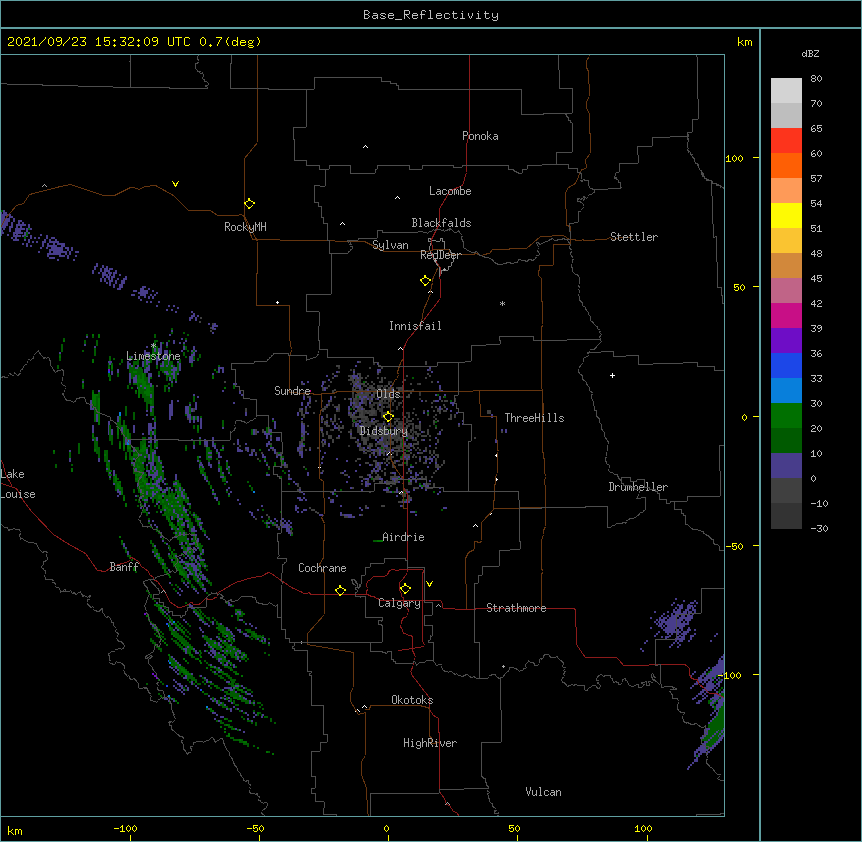The width and height of the screenshot is (862, 842).
Task: Select the red 60-65 dBZ legend swatch
Action: 786,141
